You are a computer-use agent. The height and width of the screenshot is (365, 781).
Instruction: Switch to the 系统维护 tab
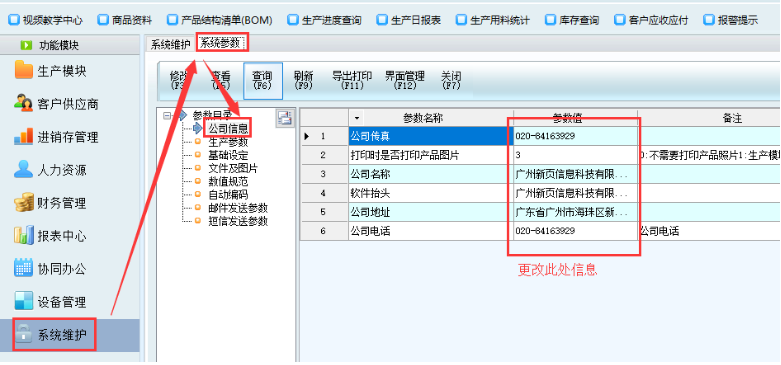click(171, 44)
